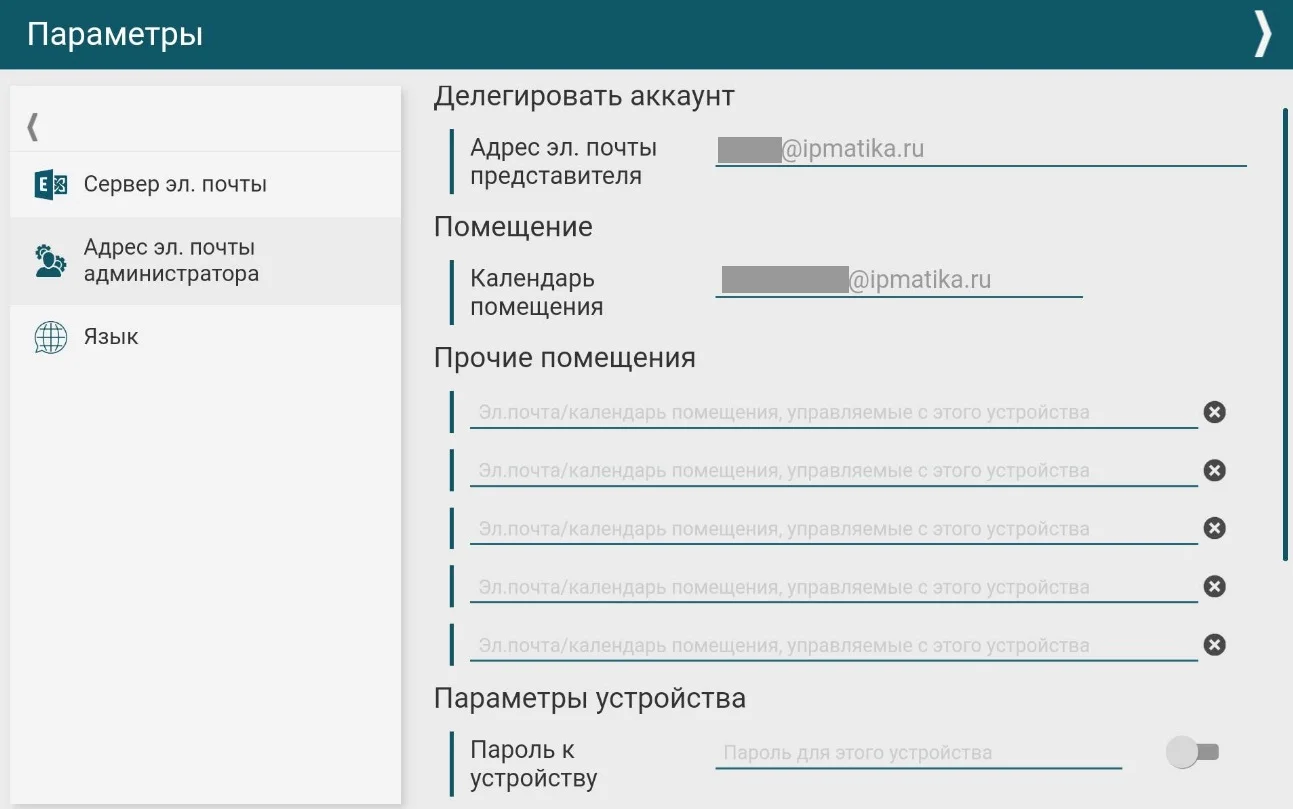Edit the delegate email address field
Viewport: 1293px width, 809px height.
pyautogui.click(x=980, y=150)
